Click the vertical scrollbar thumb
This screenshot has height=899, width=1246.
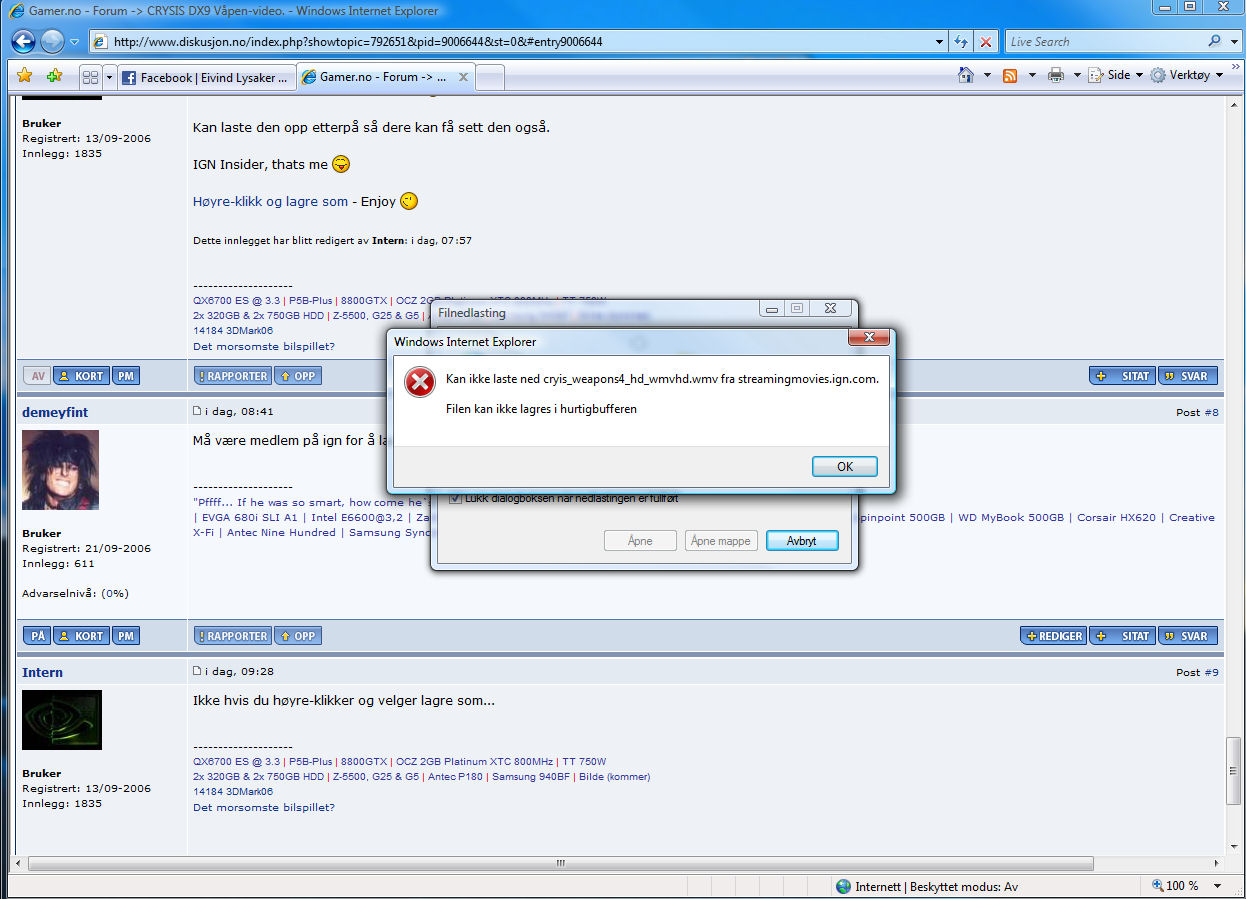tap(1234, 770)
